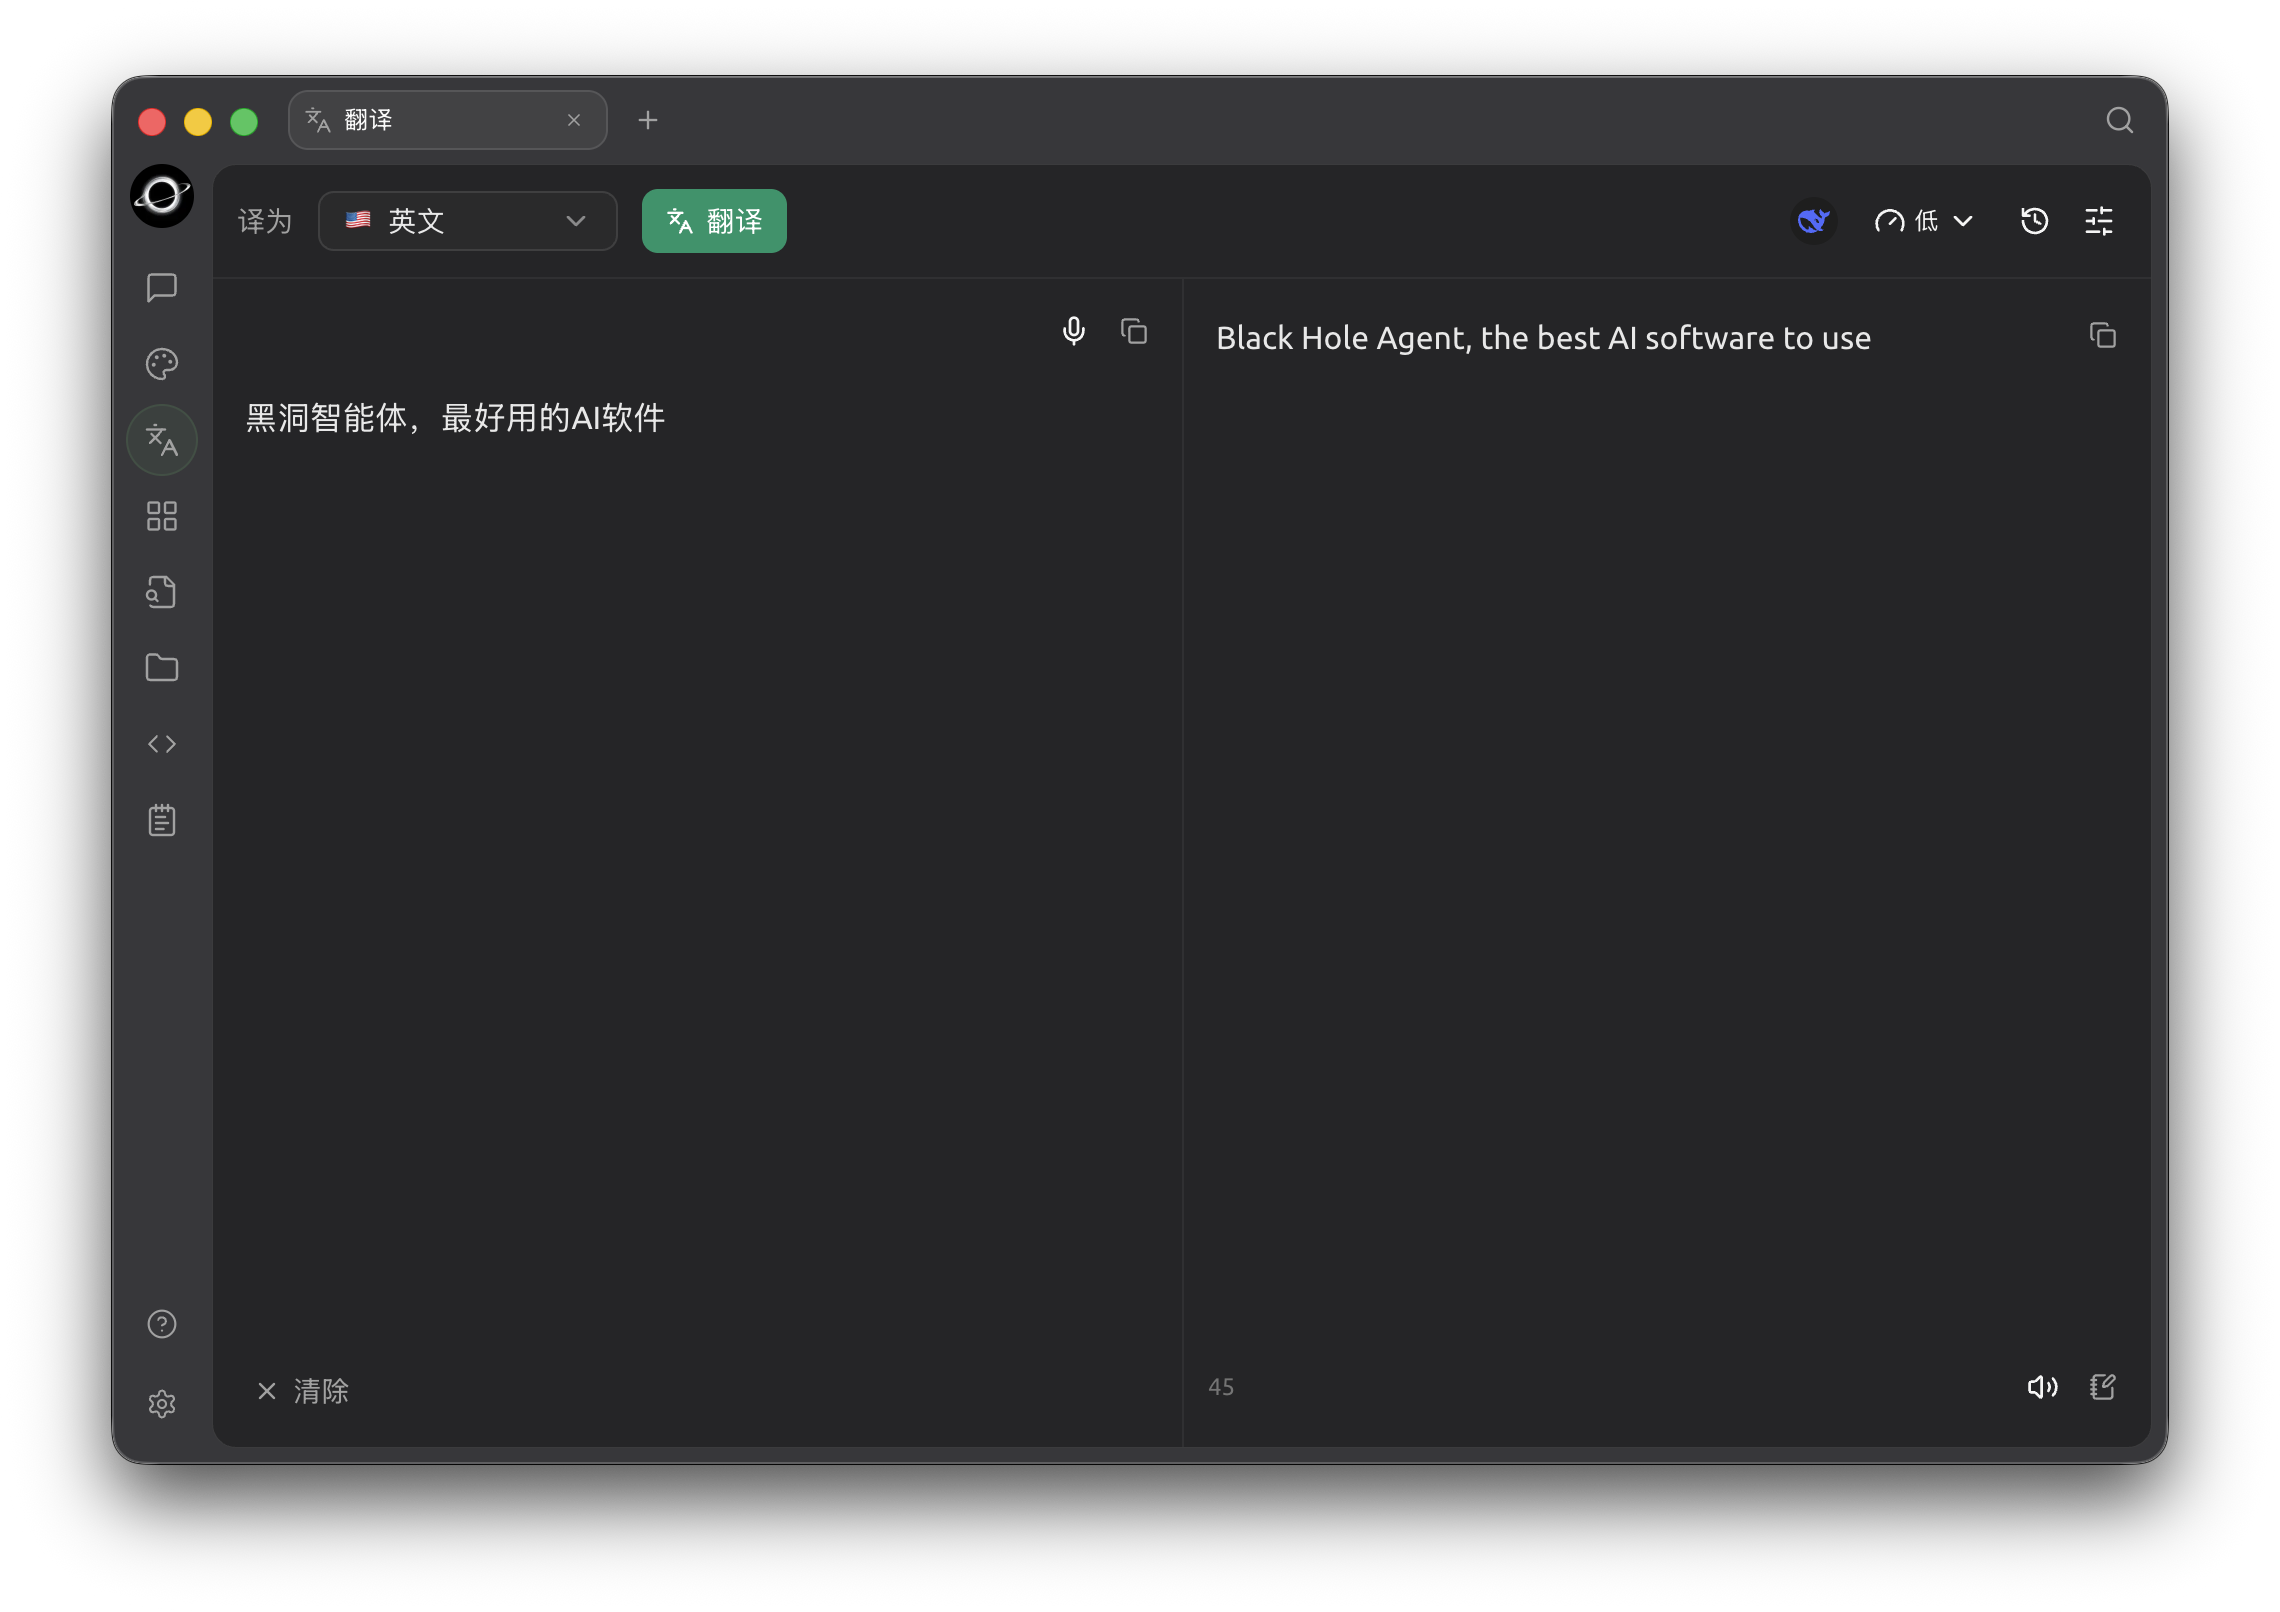Copy the Chinese source text

(1134, 331)
